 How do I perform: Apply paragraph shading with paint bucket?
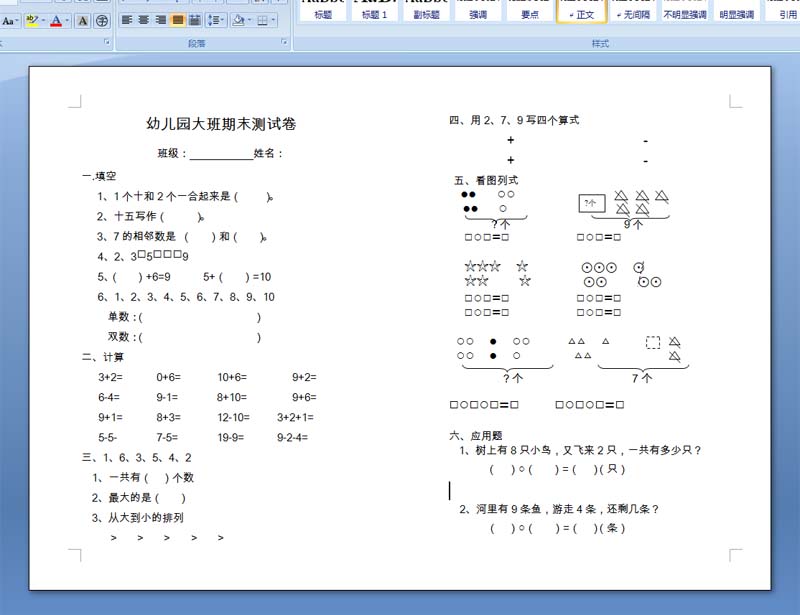pyautogui.click(x=238, y=20)
